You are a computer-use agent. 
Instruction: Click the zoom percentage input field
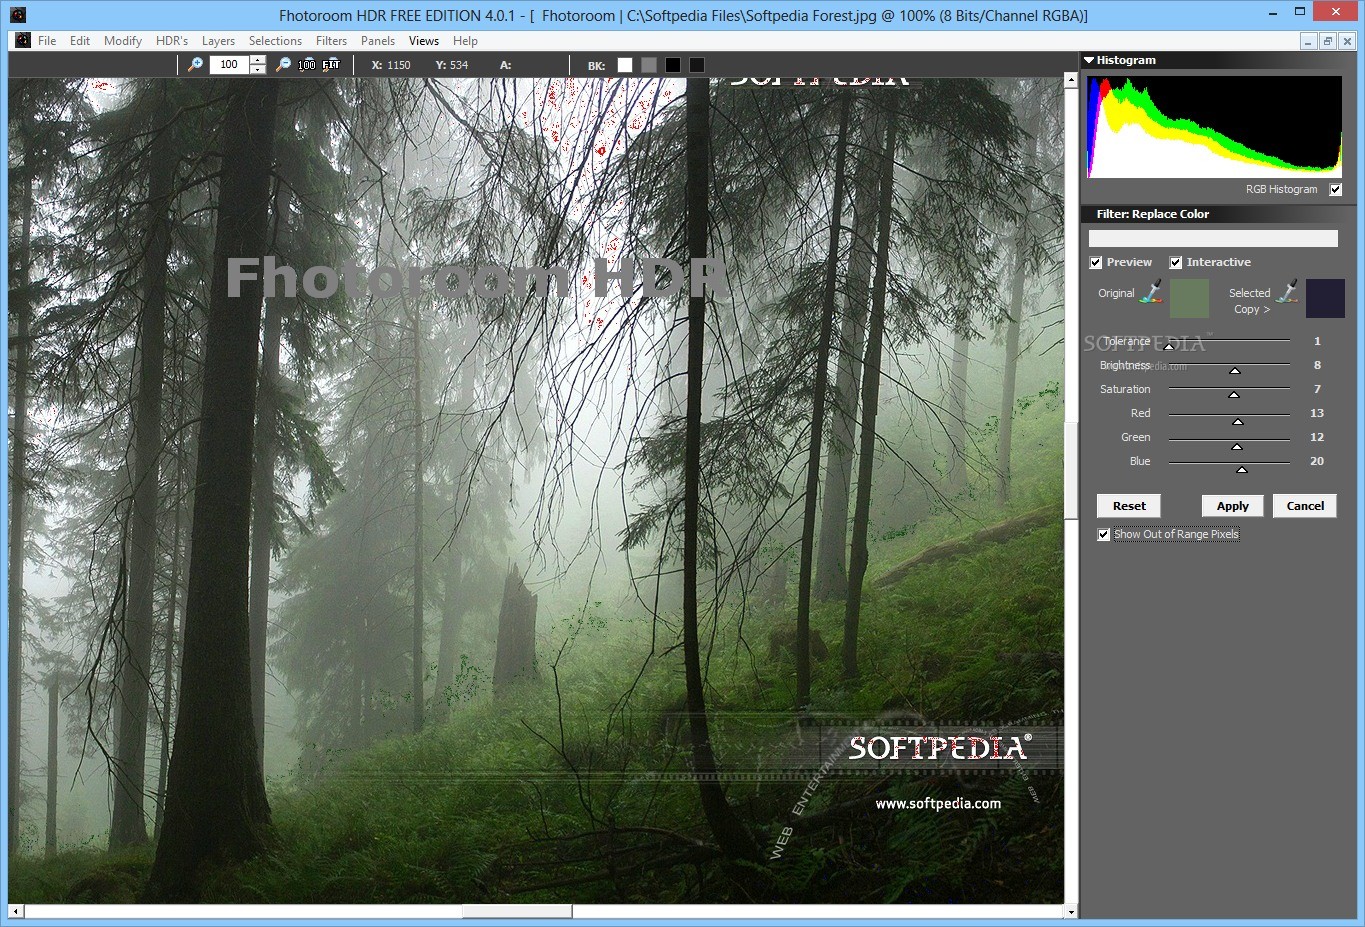[x=230, y=64]
